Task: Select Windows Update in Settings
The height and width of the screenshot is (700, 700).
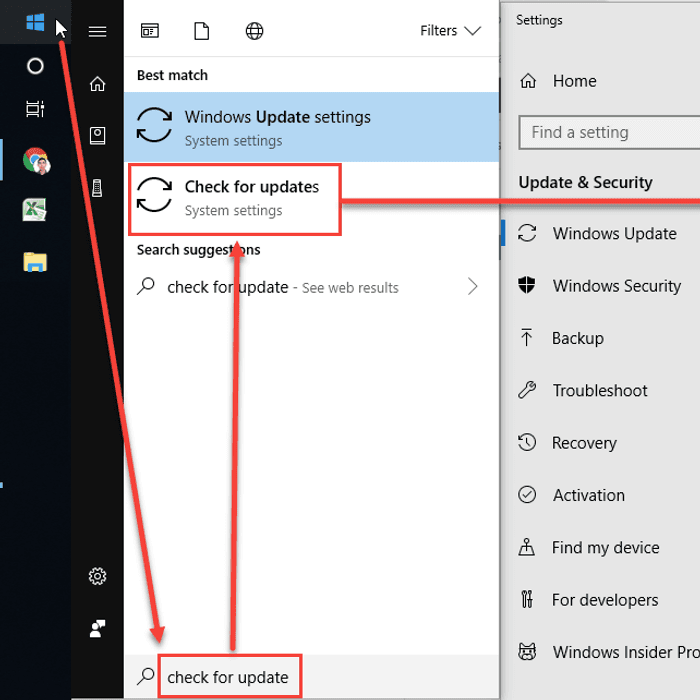Action: pyautogui.click(x=598, y=233)
